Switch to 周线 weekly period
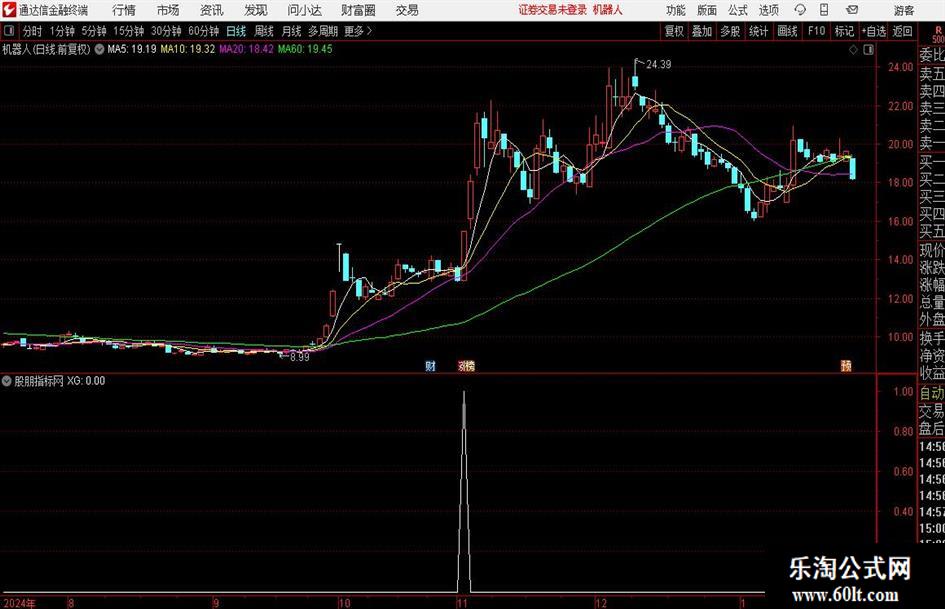The image size is (945, 609). 263,31
